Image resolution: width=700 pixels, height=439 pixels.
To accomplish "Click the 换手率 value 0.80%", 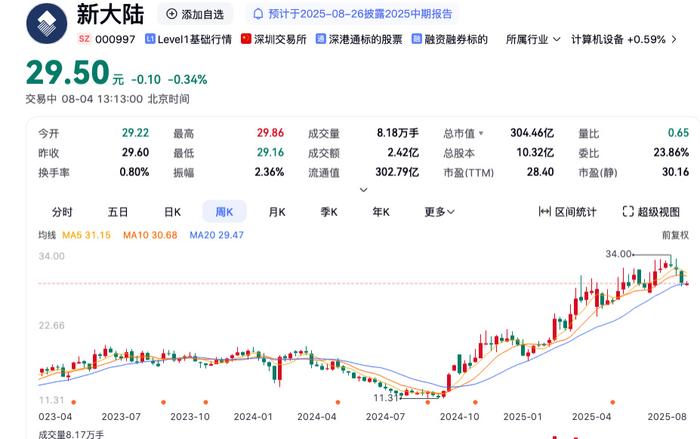I will 134,172.
